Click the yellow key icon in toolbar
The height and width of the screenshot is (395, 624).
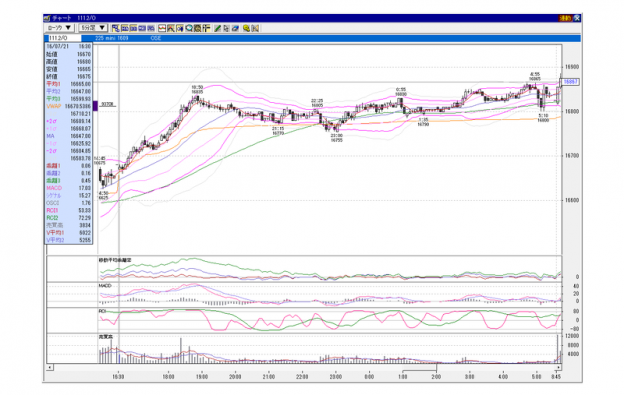[x=246, y=28]
